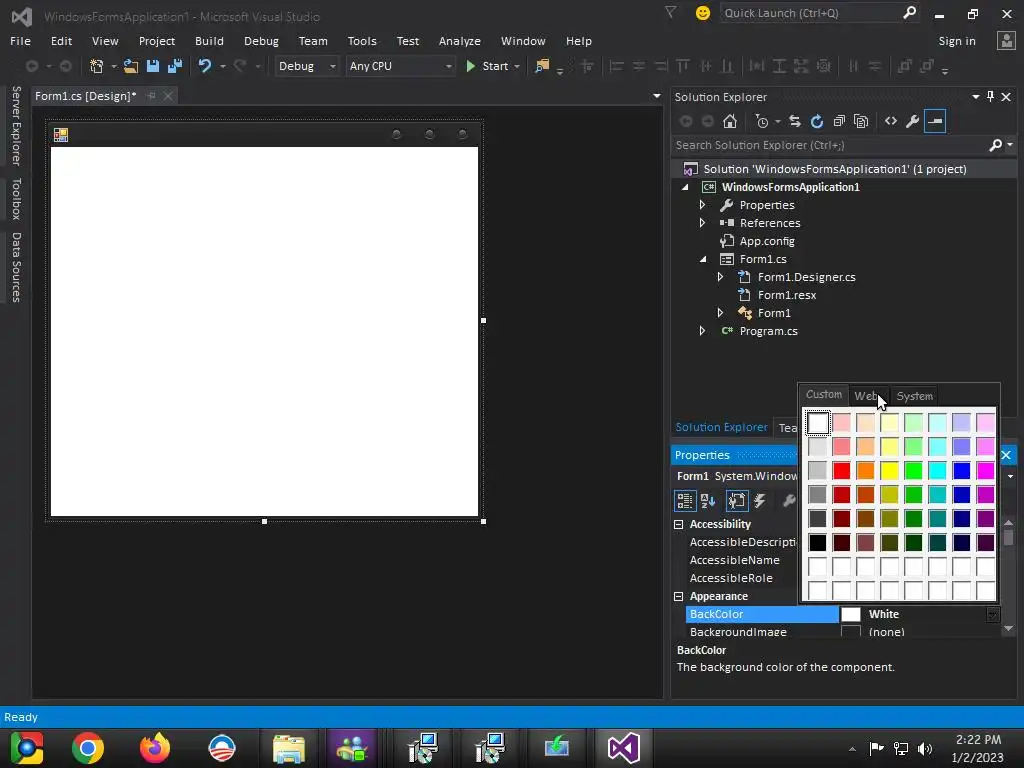
Task: Click the New Project toolbar icon
Action: [x=97, y=66]
